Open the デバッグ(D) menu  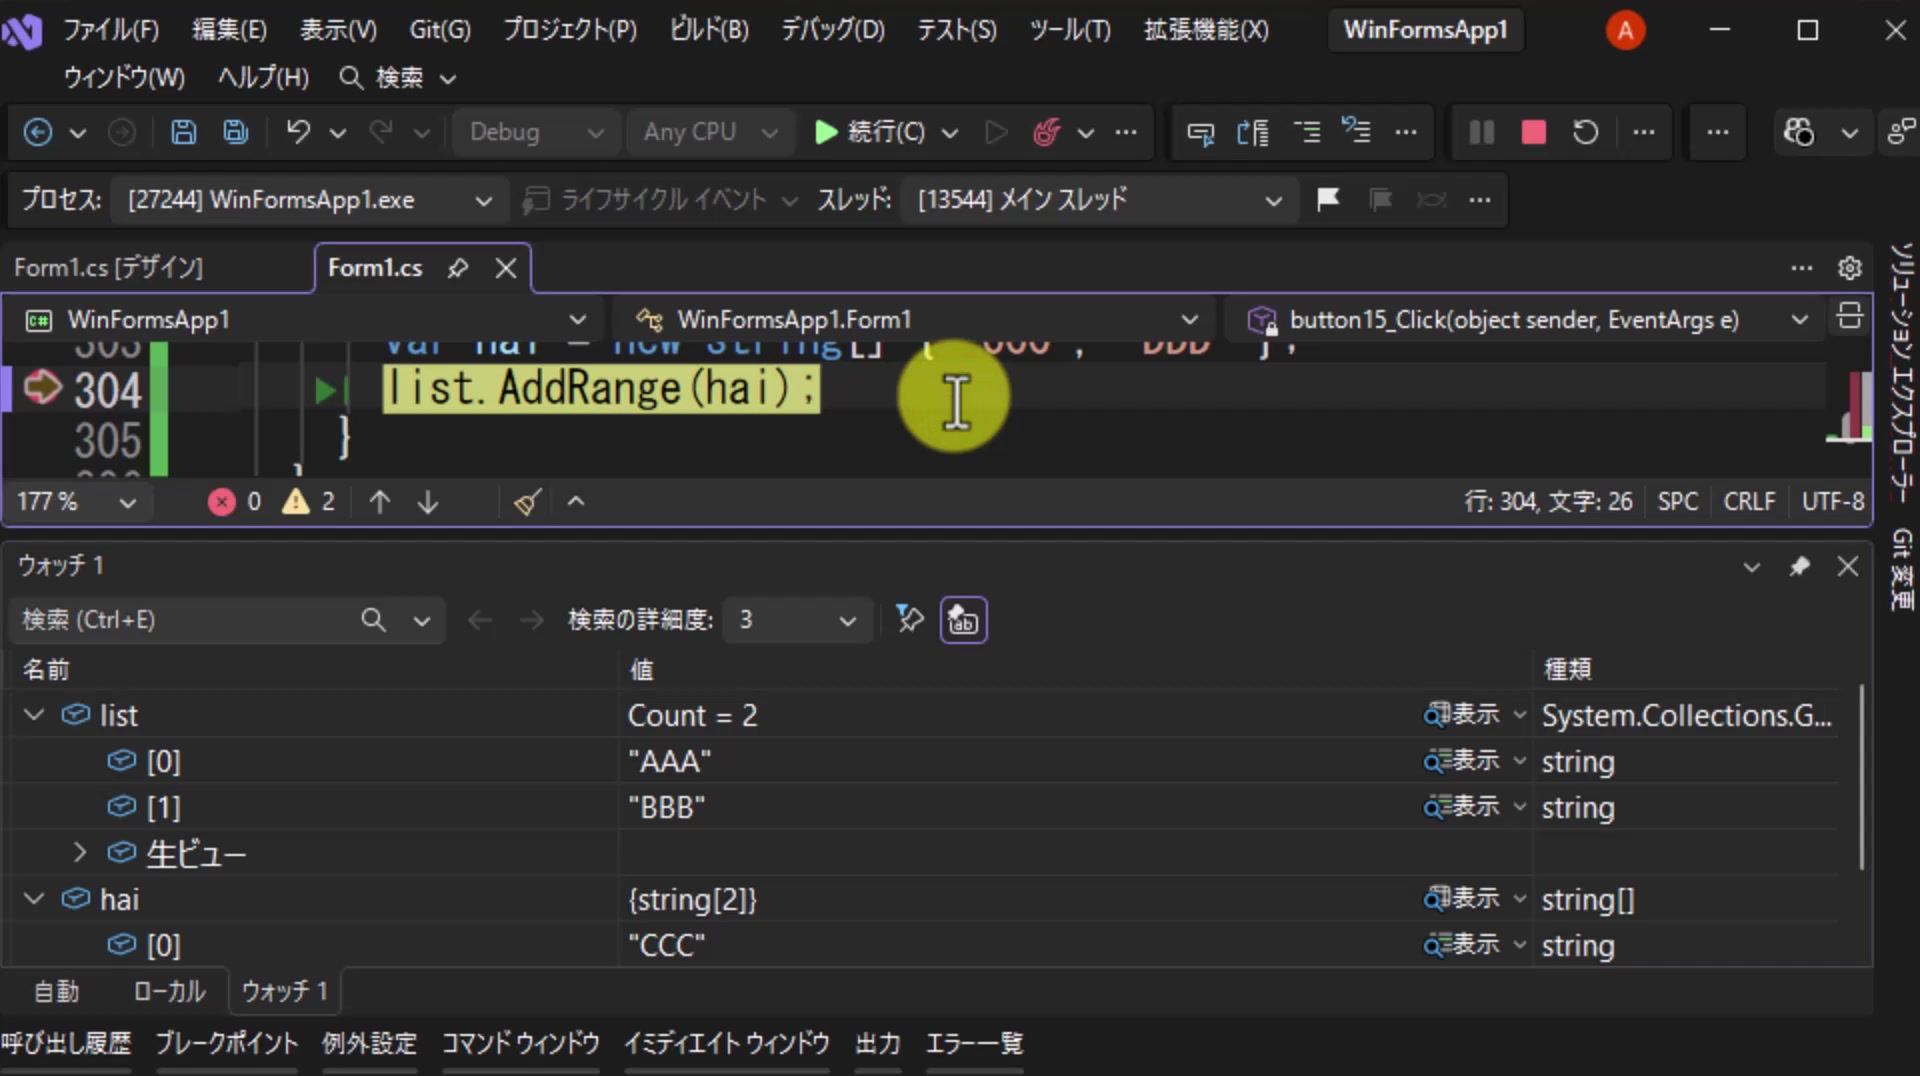point(832,30)
